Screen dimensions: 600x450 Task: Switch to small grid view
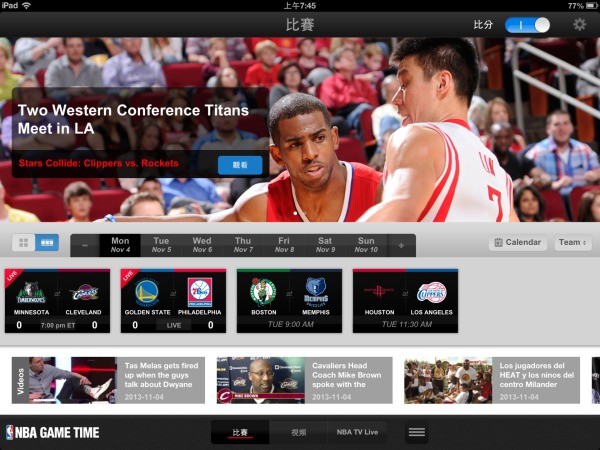click(23, 243)
